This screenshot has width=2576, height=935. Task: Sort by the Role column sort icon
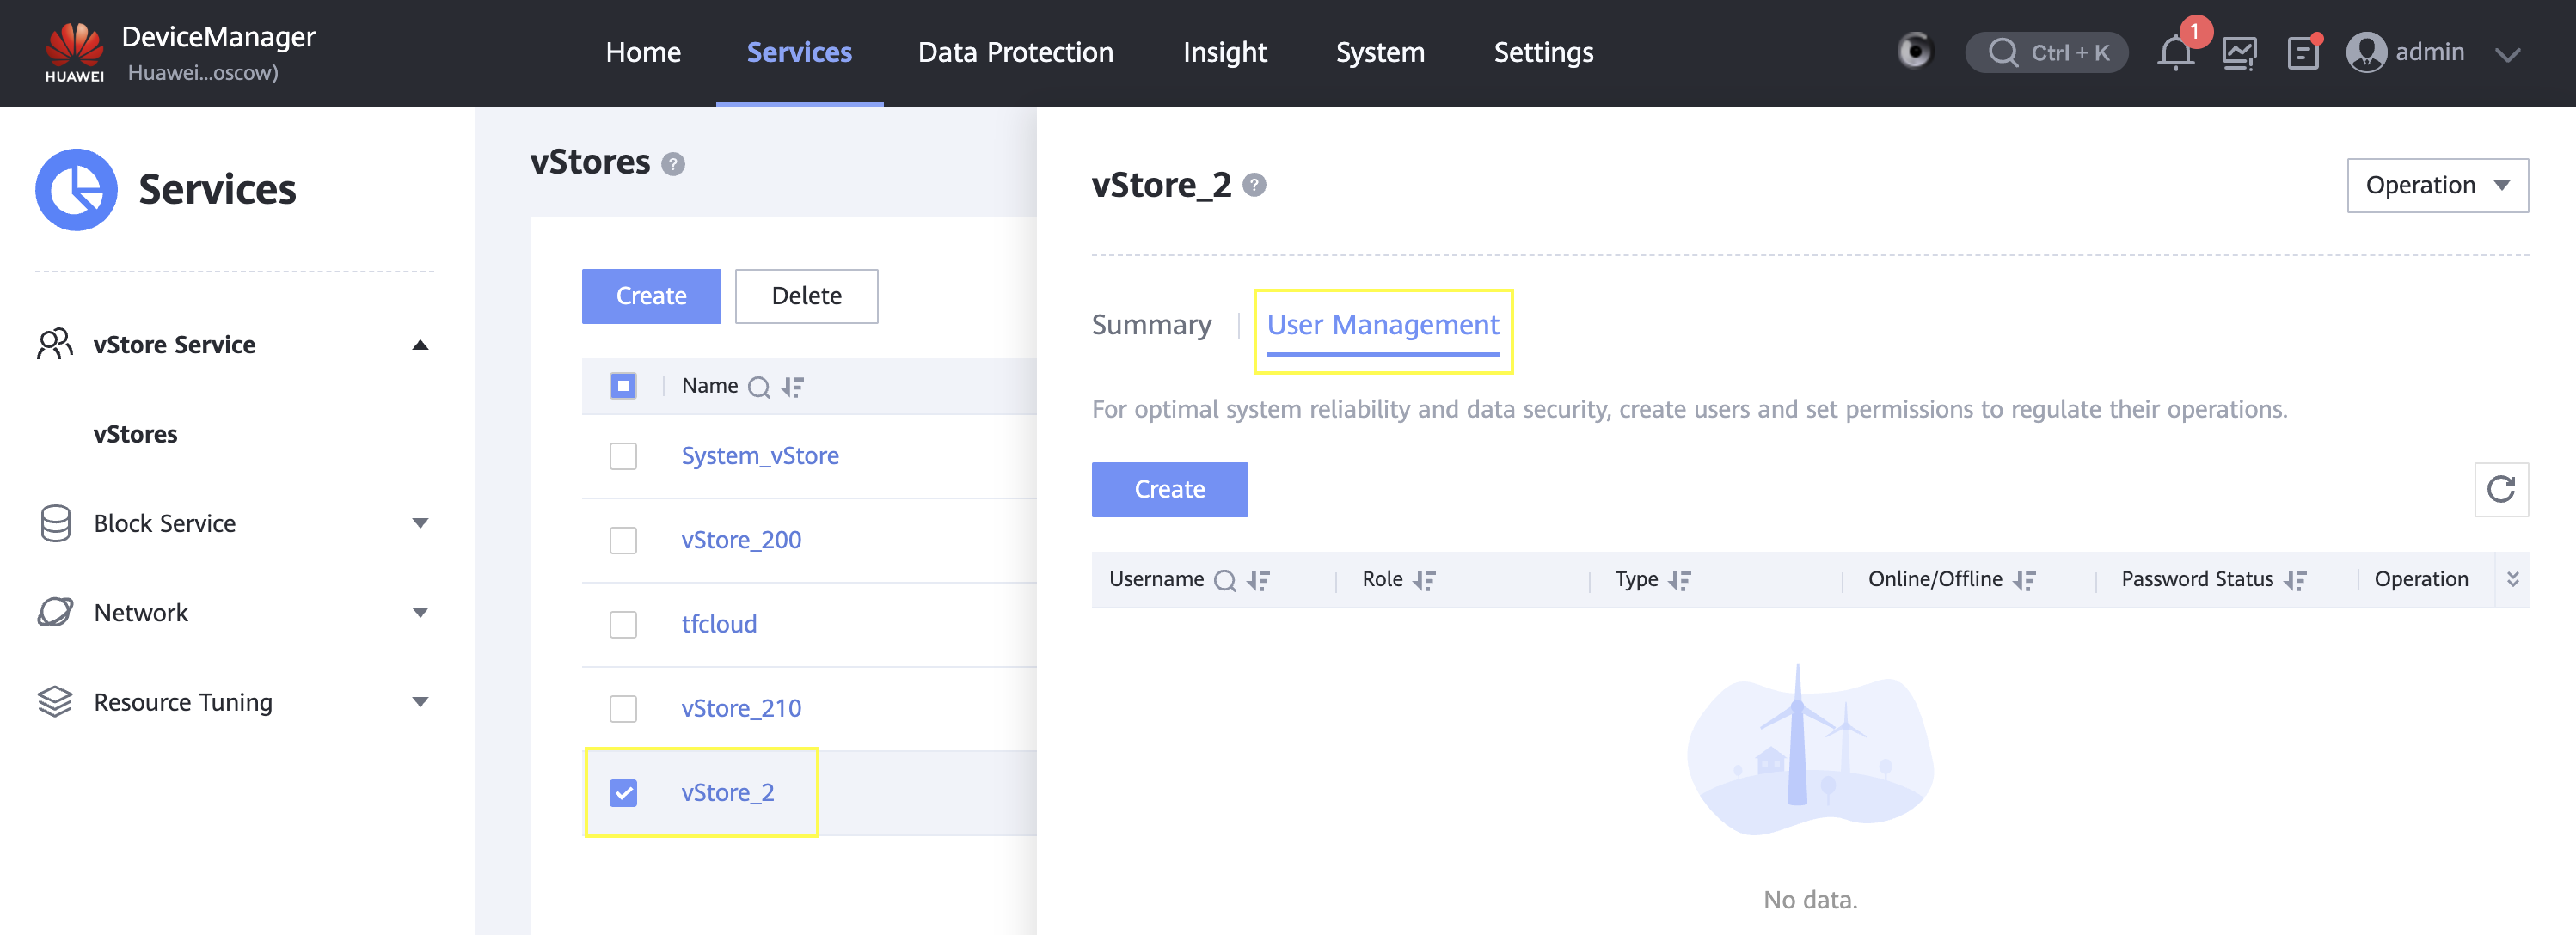(1424, 580)
